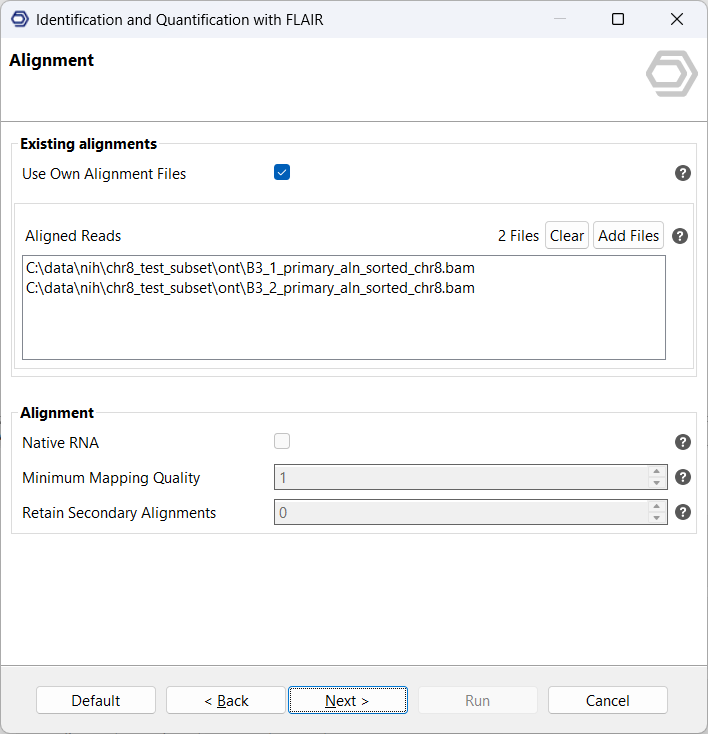
Task: View help for Retain Secondary Alignments
Action: click(683, 512)
